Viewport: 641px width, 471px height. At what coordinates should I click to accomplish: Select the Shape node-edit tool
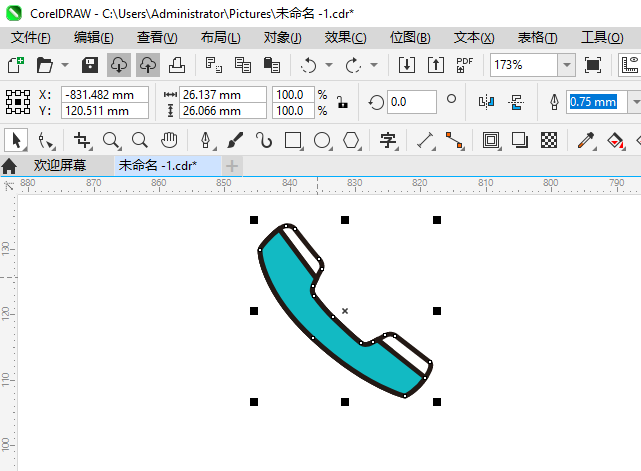tap(46, 141)
